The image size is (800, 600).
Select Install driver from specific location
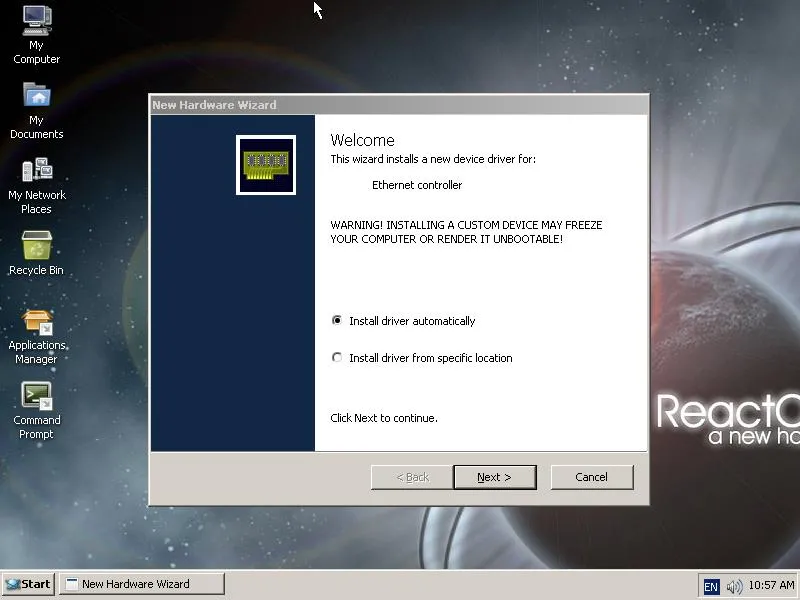point(337,357)
